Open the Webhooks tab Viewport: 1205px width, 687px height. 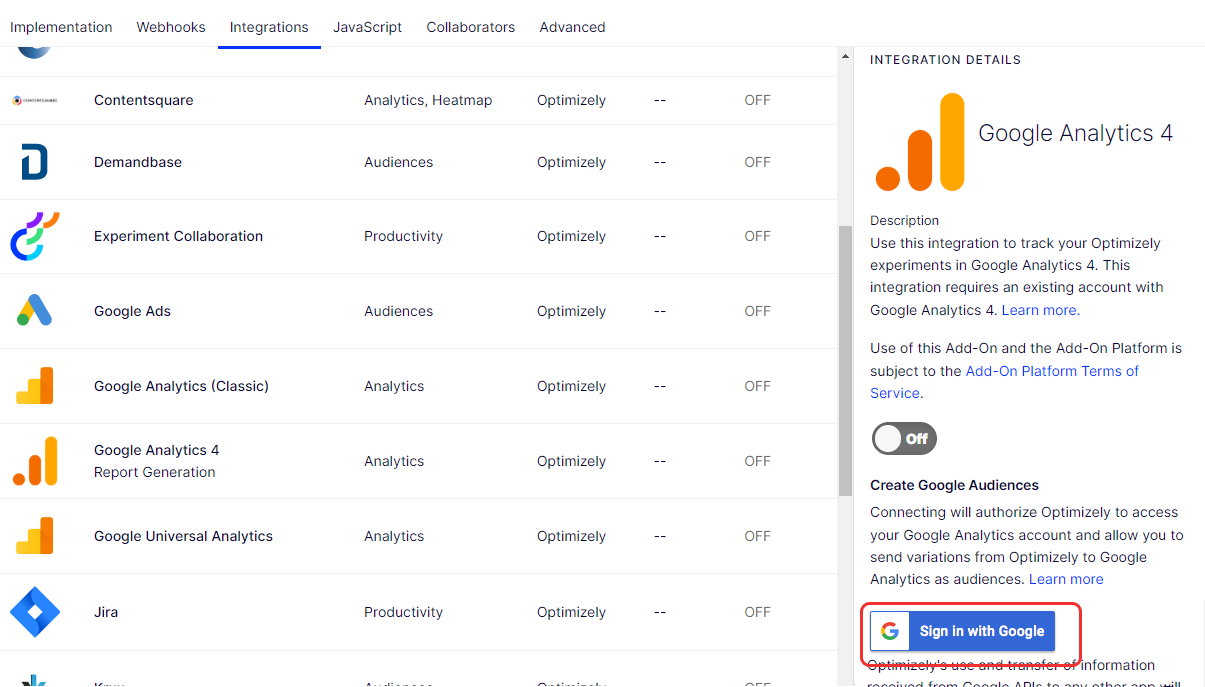click(x=171, y=27)
